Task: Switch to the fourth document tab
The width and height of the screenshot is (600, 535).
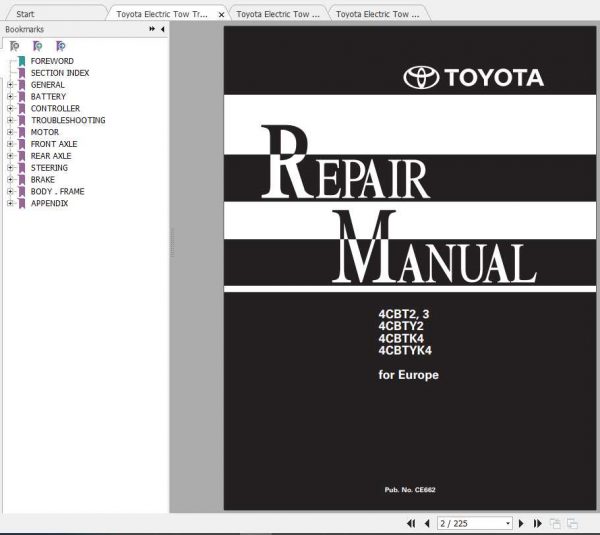Action: (378, 14)
